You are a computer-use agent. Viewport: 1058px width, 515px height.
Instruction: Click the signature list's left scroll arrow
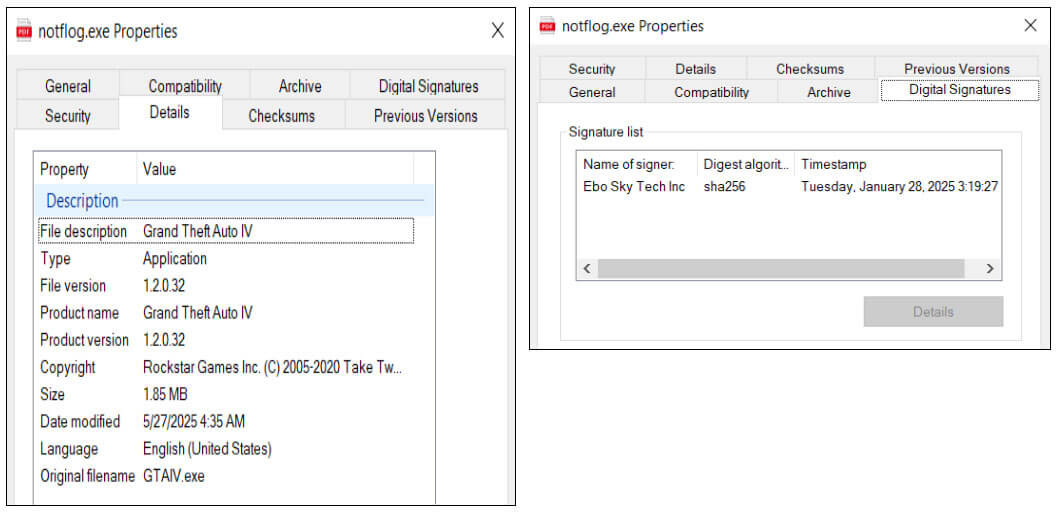point(587,269)
